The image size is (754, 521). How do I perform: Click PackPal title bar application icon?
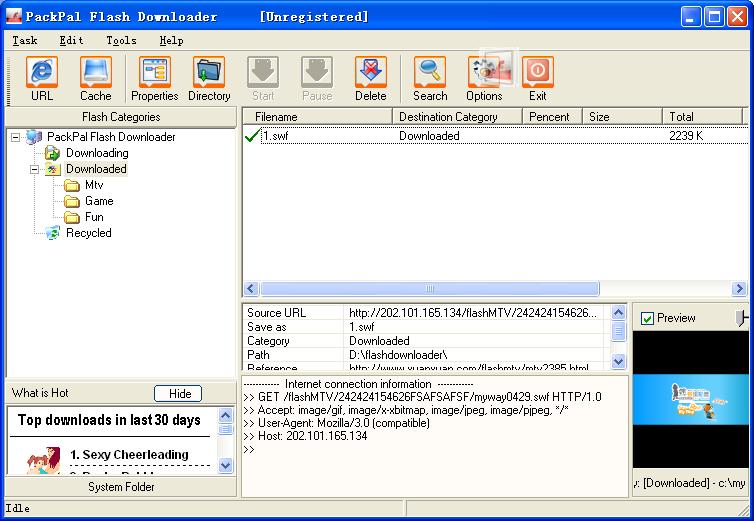click(x=13, y=16)
